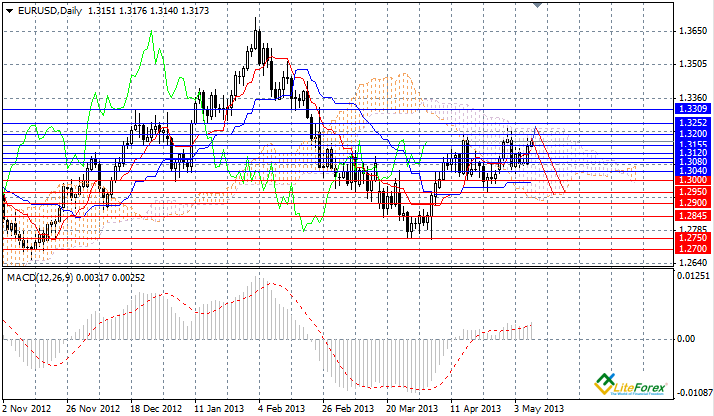714x416 pixels.
Task: Select the 1.2845 red price level tag
Action: (693, 215)
